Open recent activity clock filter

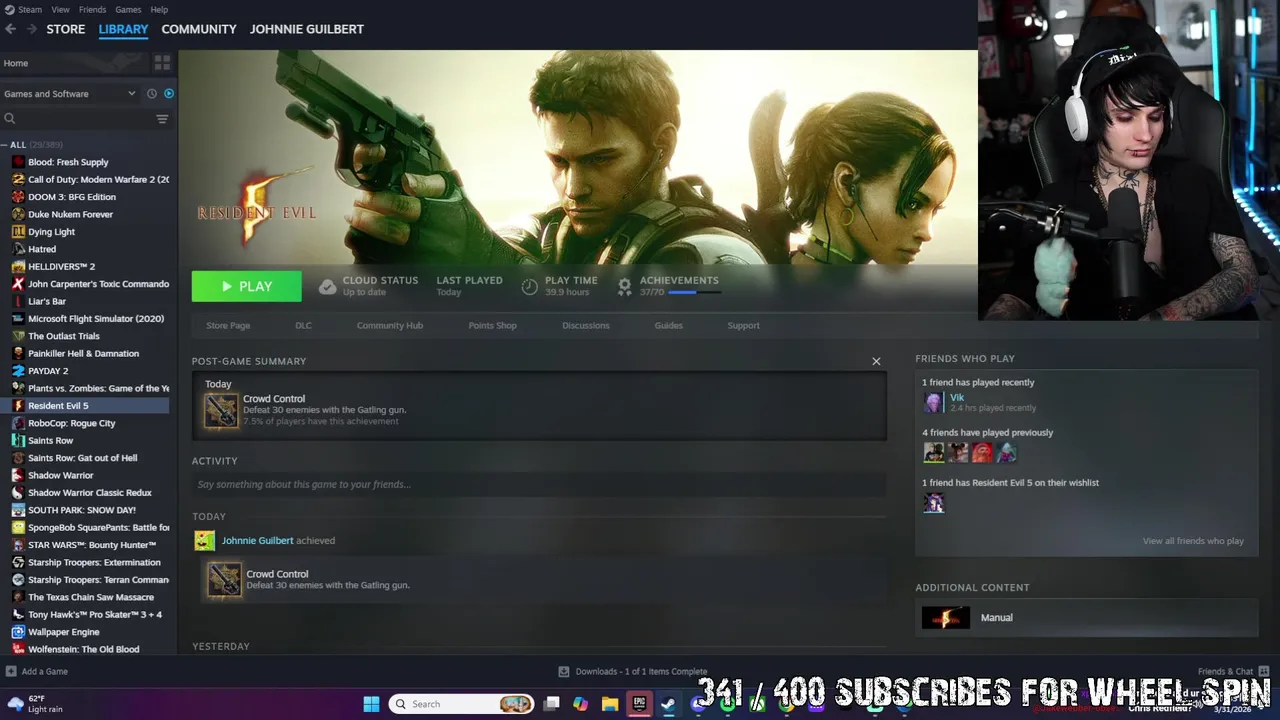tap(152, 94)
